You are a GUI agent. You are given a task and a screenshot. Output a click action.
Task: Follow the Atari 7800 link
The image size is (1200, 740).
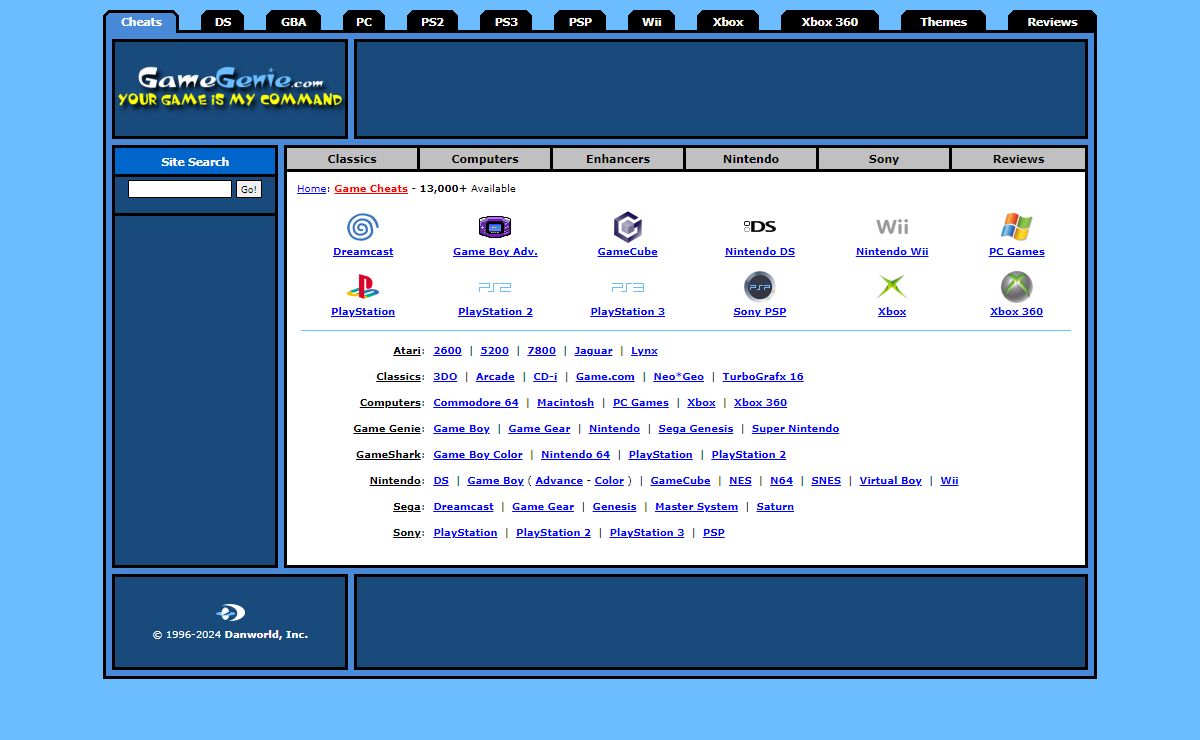[x=541, y=351]
